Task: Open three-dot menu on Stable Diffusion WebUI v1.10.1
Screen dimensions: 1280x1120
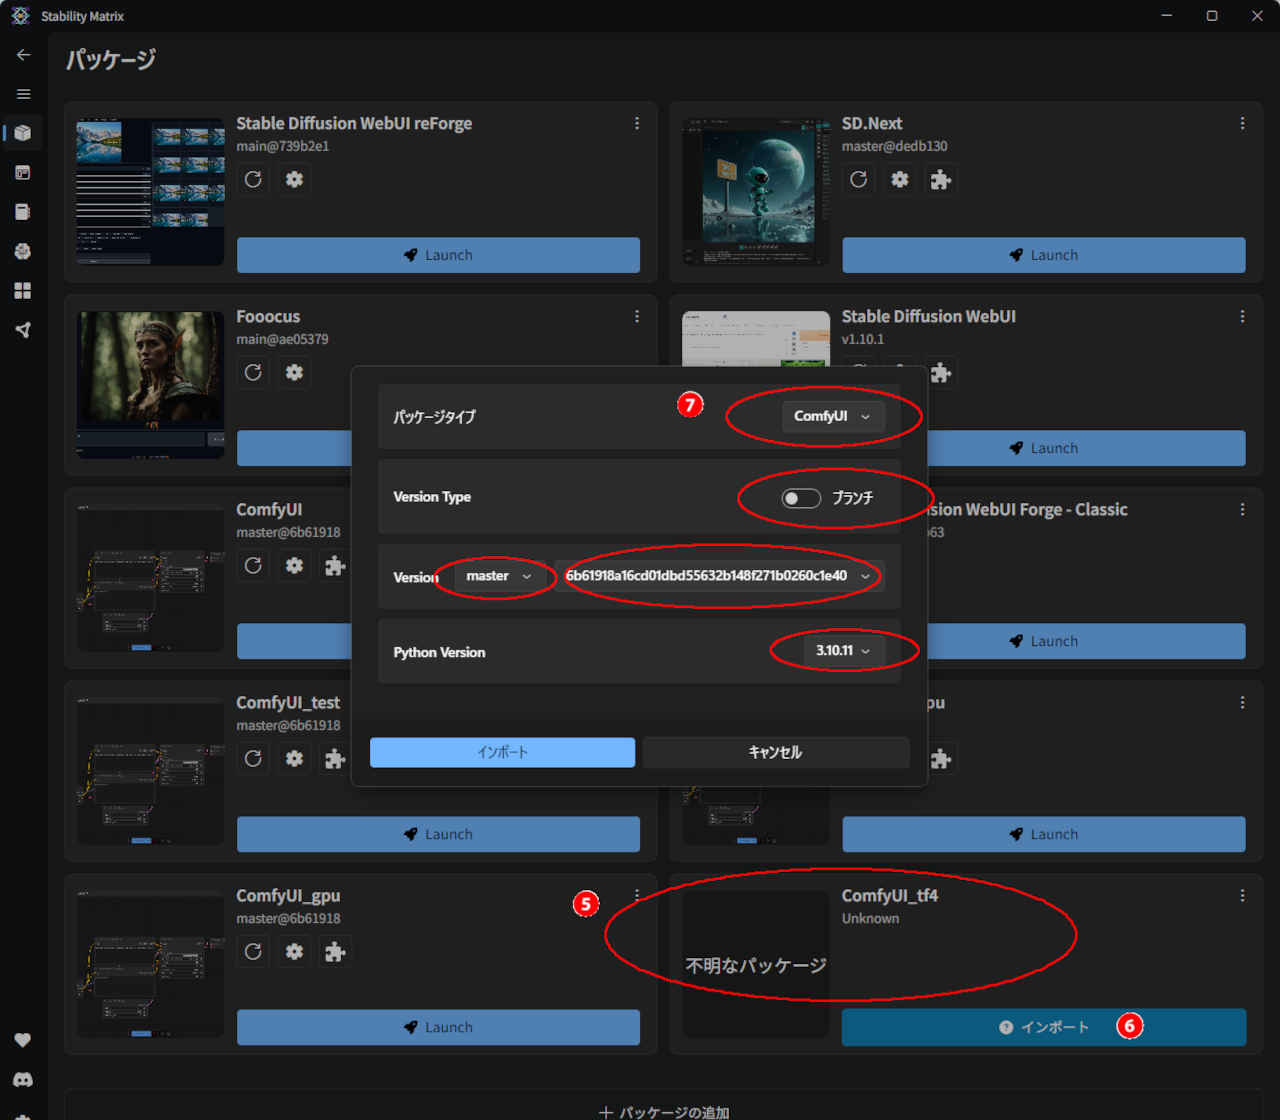Action: coord(1242,316)
